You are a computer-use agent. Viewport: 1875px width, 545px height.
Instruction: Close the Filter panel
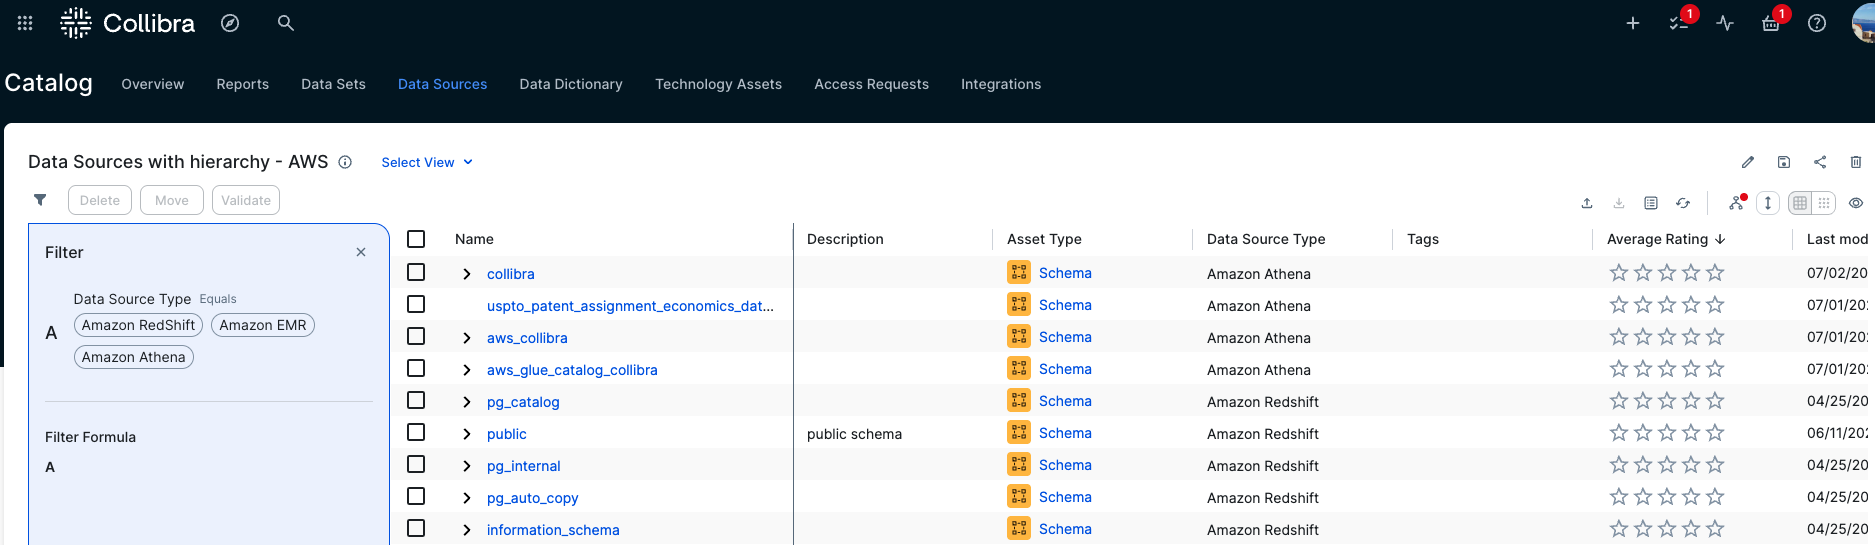coord(361,252)
